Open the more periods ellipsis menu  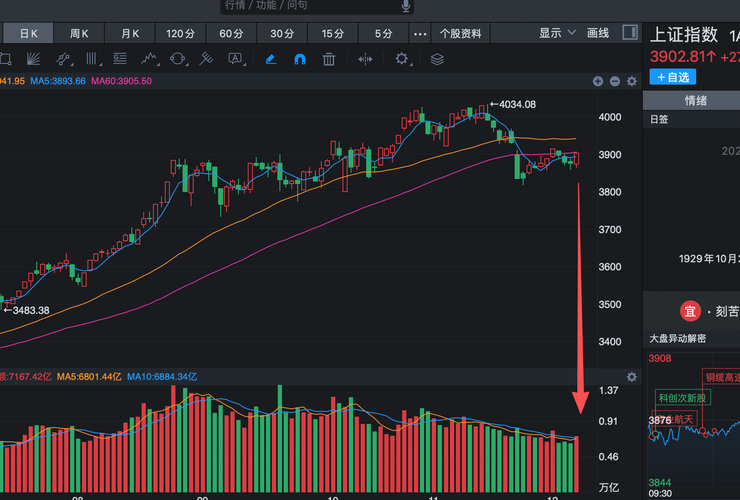coord(420,33)
